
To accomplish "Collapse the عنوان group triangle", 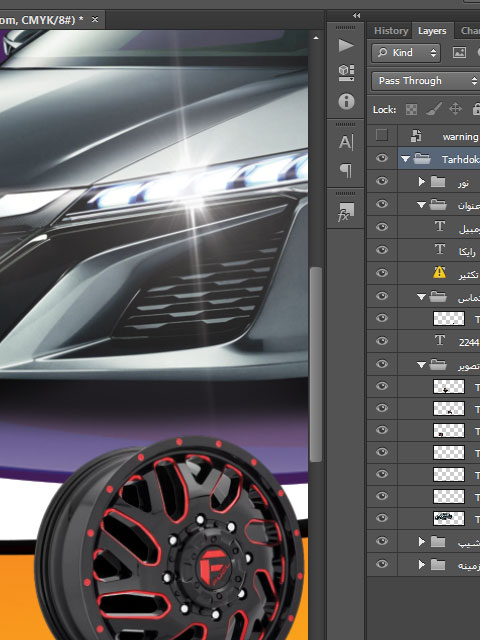I will coord(422,205).
